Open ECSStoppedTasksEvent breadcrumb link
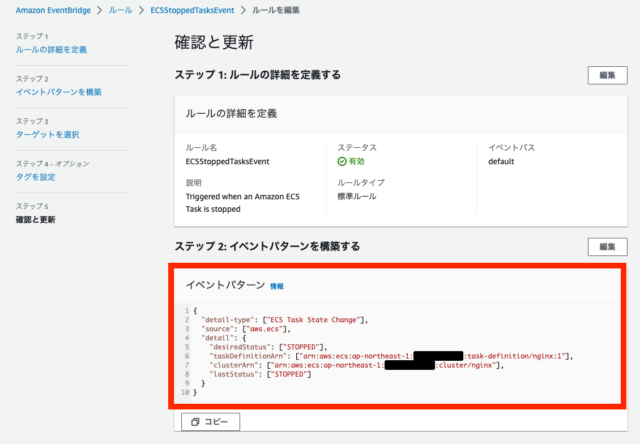Image resolution: width=640 pixels, height=444 pixels. point(192,10)
